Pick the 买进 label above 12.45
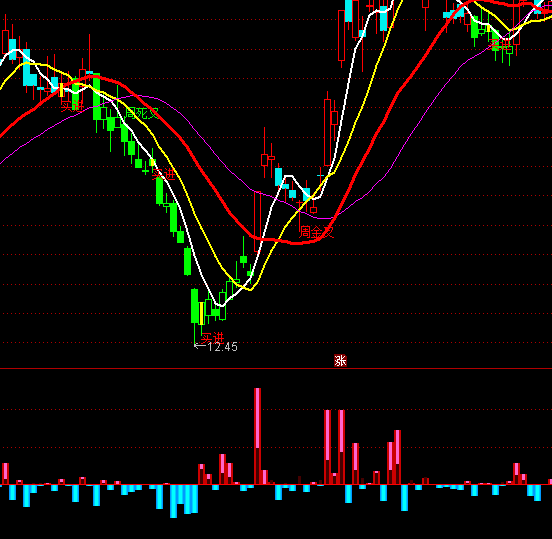 pos(212,338)
